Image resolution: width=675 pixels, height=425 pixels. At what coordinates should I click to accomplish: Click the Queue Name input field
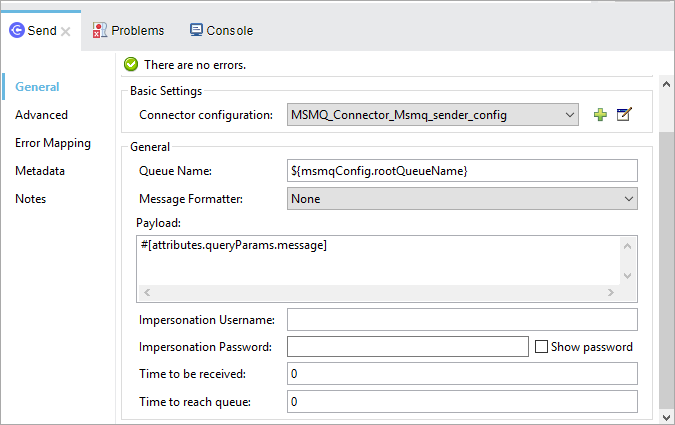[461, 171]
